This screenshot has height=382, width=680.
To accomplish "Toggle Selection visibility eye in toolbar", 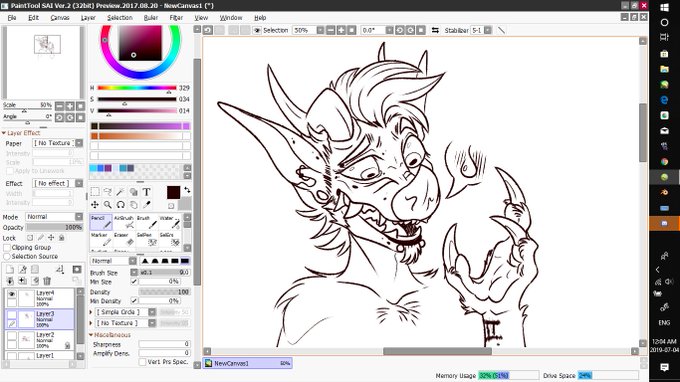I will click(x=257, y=30).
